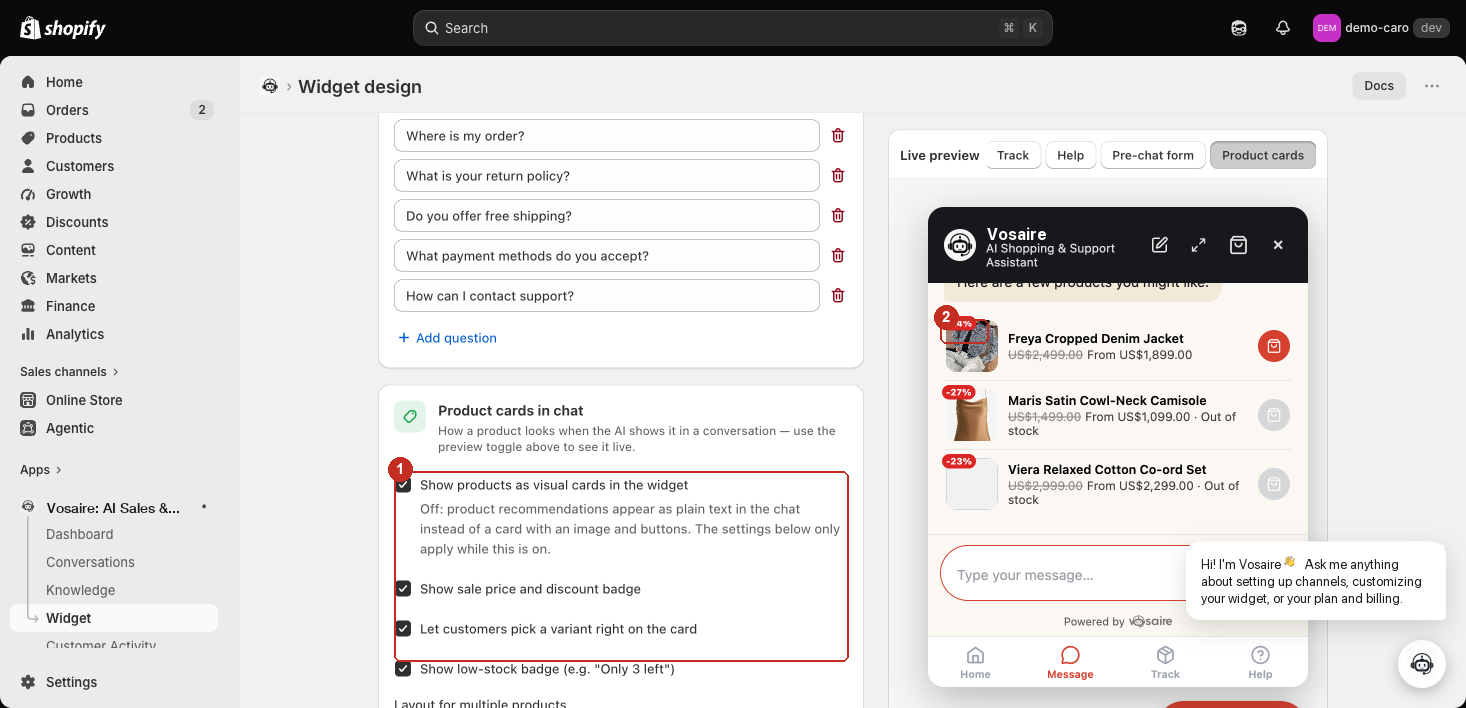
Task: Delete "How can I contact support?" question
Action: coord(838,296)
